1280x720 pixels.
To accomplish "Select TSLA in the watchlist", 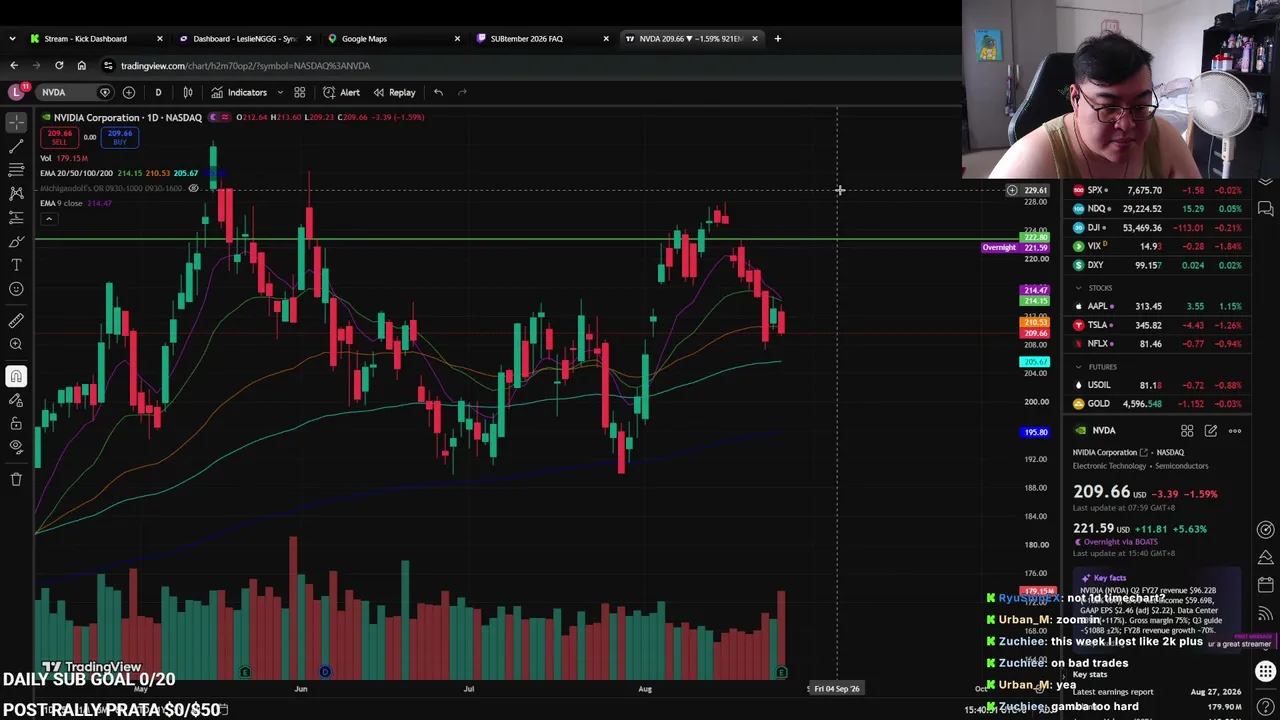I will [1157, 325].
